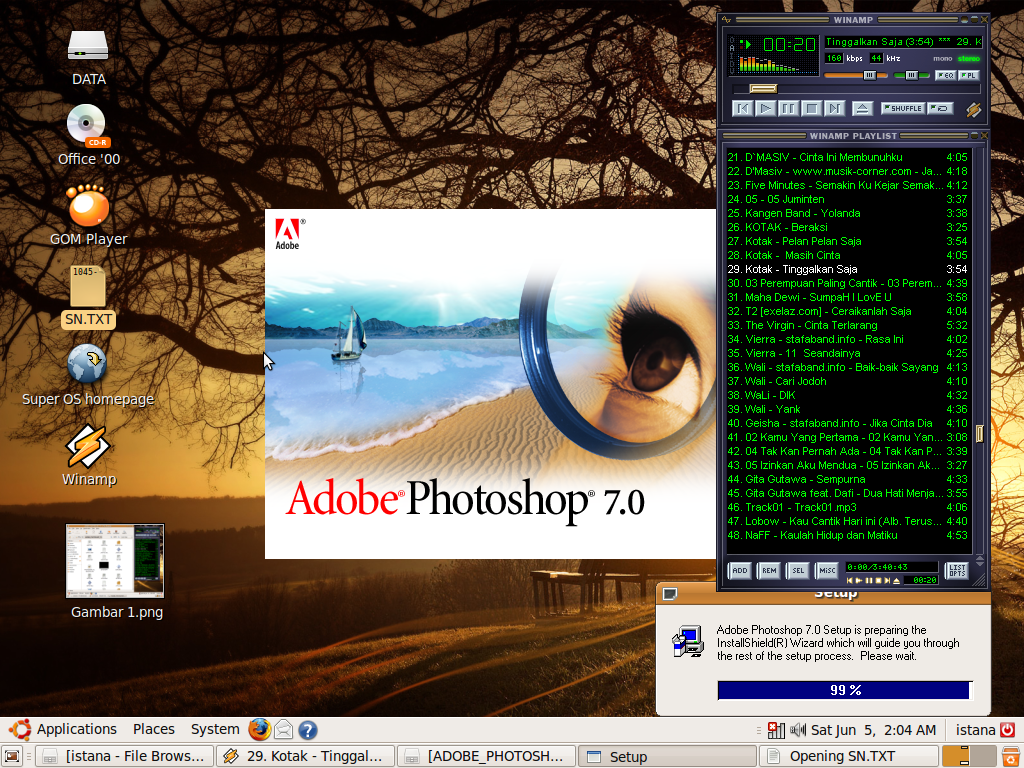Click the Winamp lightning bolt logo
Viewport: 1024px width, 768px height.
(x=974, y=109)
